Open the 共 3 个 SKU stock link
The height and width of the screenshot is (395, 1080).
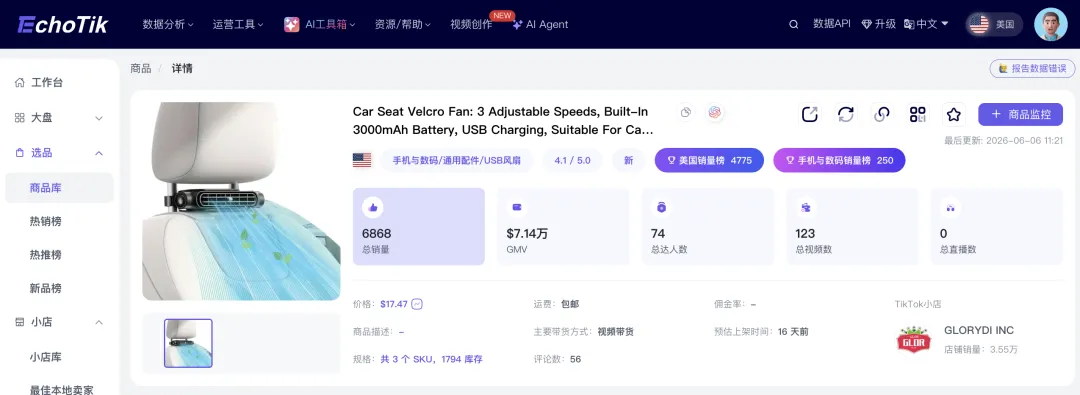pyautogui.click(x=431, y=359)
